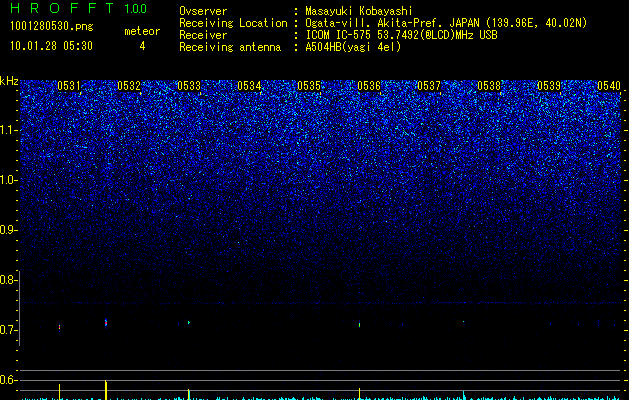The image size is (629, 400).
Task: Select the Ogata-vill. Akita-Pref. JAPAN location text
Action: (446, 23)
